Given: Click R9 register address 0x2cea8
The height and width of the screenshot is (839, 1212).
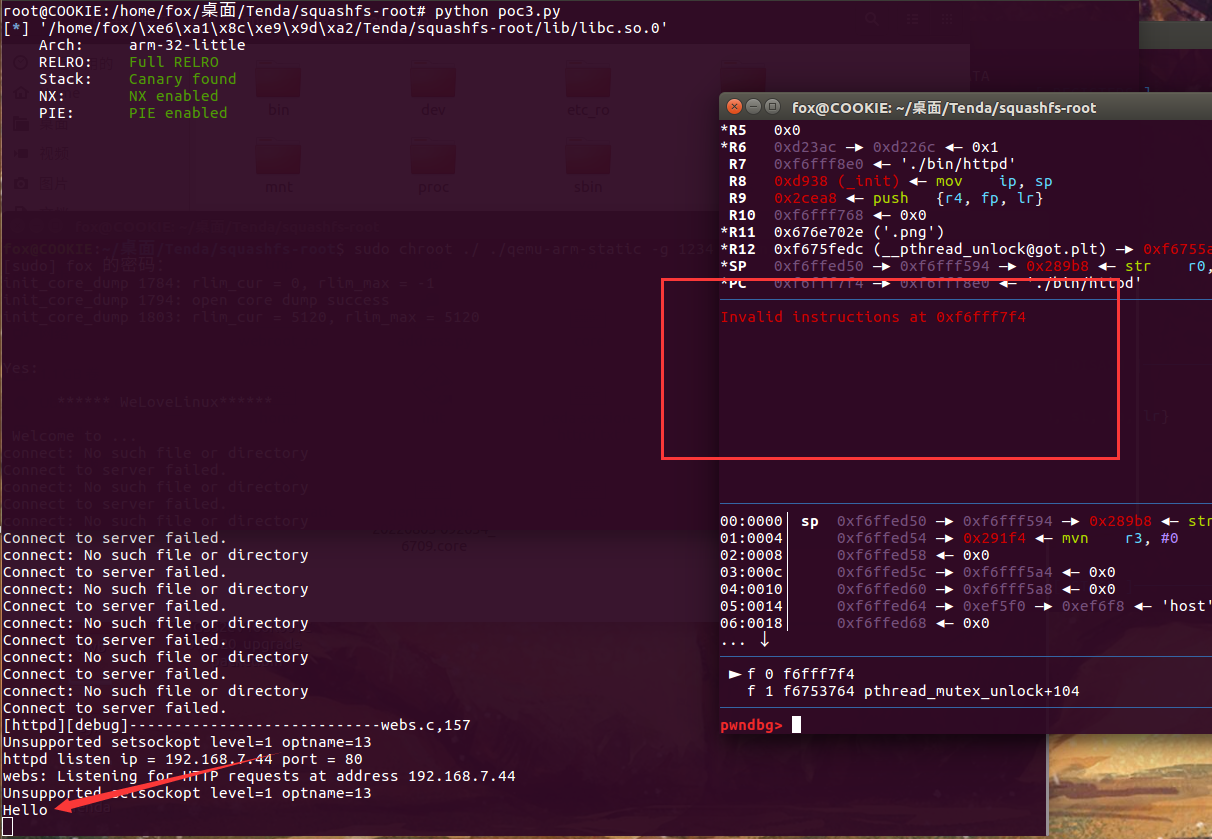Looking at the screenshot, I should pyautogui.click(x=805, y=198).
